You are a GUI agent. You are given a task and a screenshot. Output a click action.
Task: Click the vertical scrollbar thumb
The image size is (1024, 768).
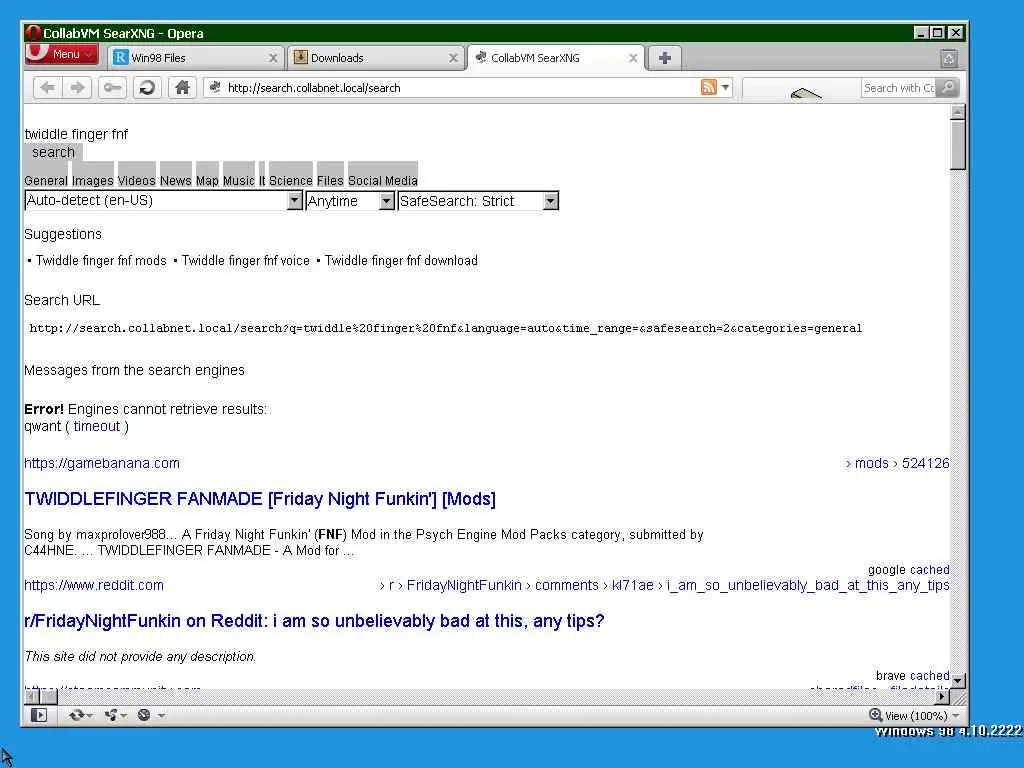coord(957,145)
